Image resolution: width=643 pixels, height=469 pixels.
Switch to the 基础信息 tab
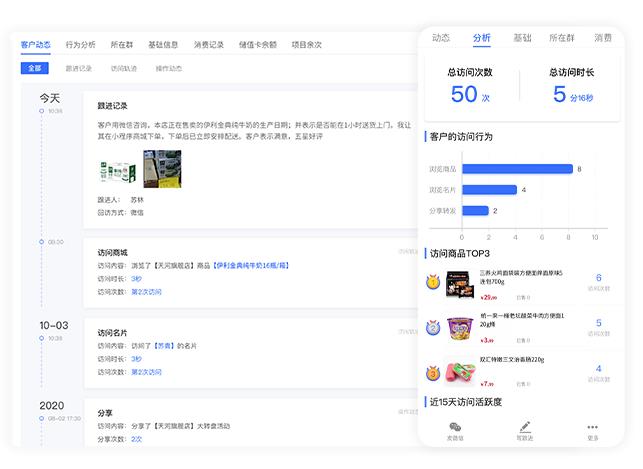tap(163, 45)
